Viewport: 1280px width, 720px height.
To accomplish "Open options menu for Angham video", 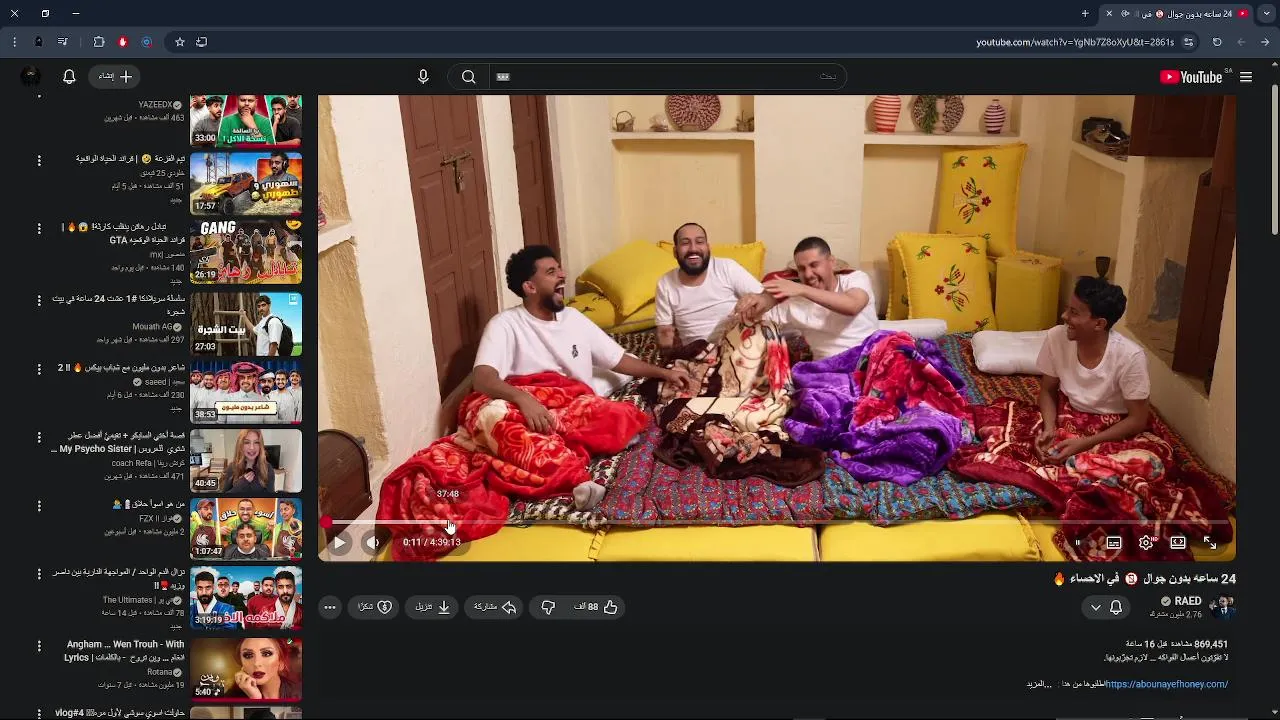I will pos(39,648).
